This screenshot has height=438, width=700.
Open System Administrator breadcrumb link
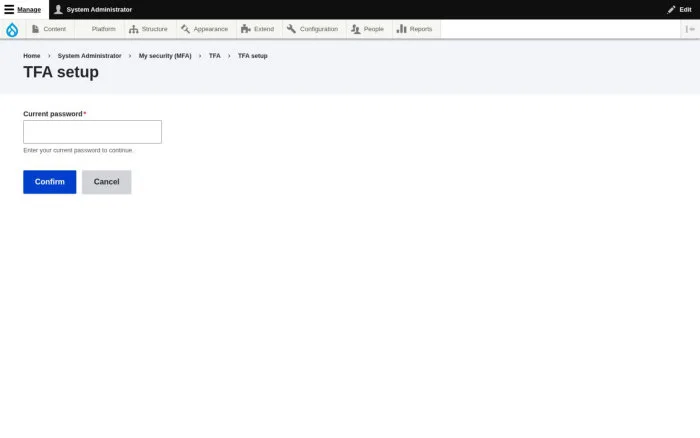coord(89,56)
